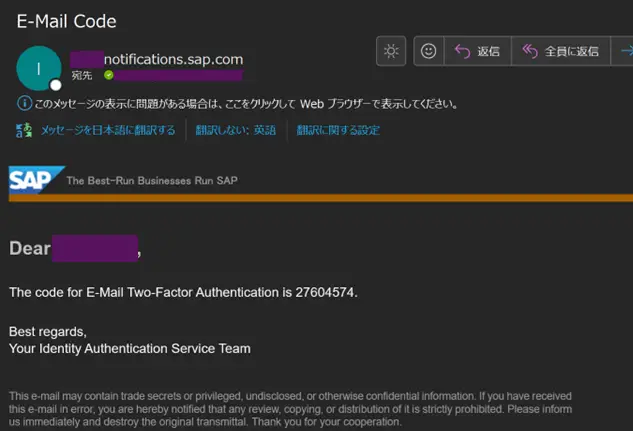
Task: Click the 'Best regards,' line
Action: tap(48, 332)
